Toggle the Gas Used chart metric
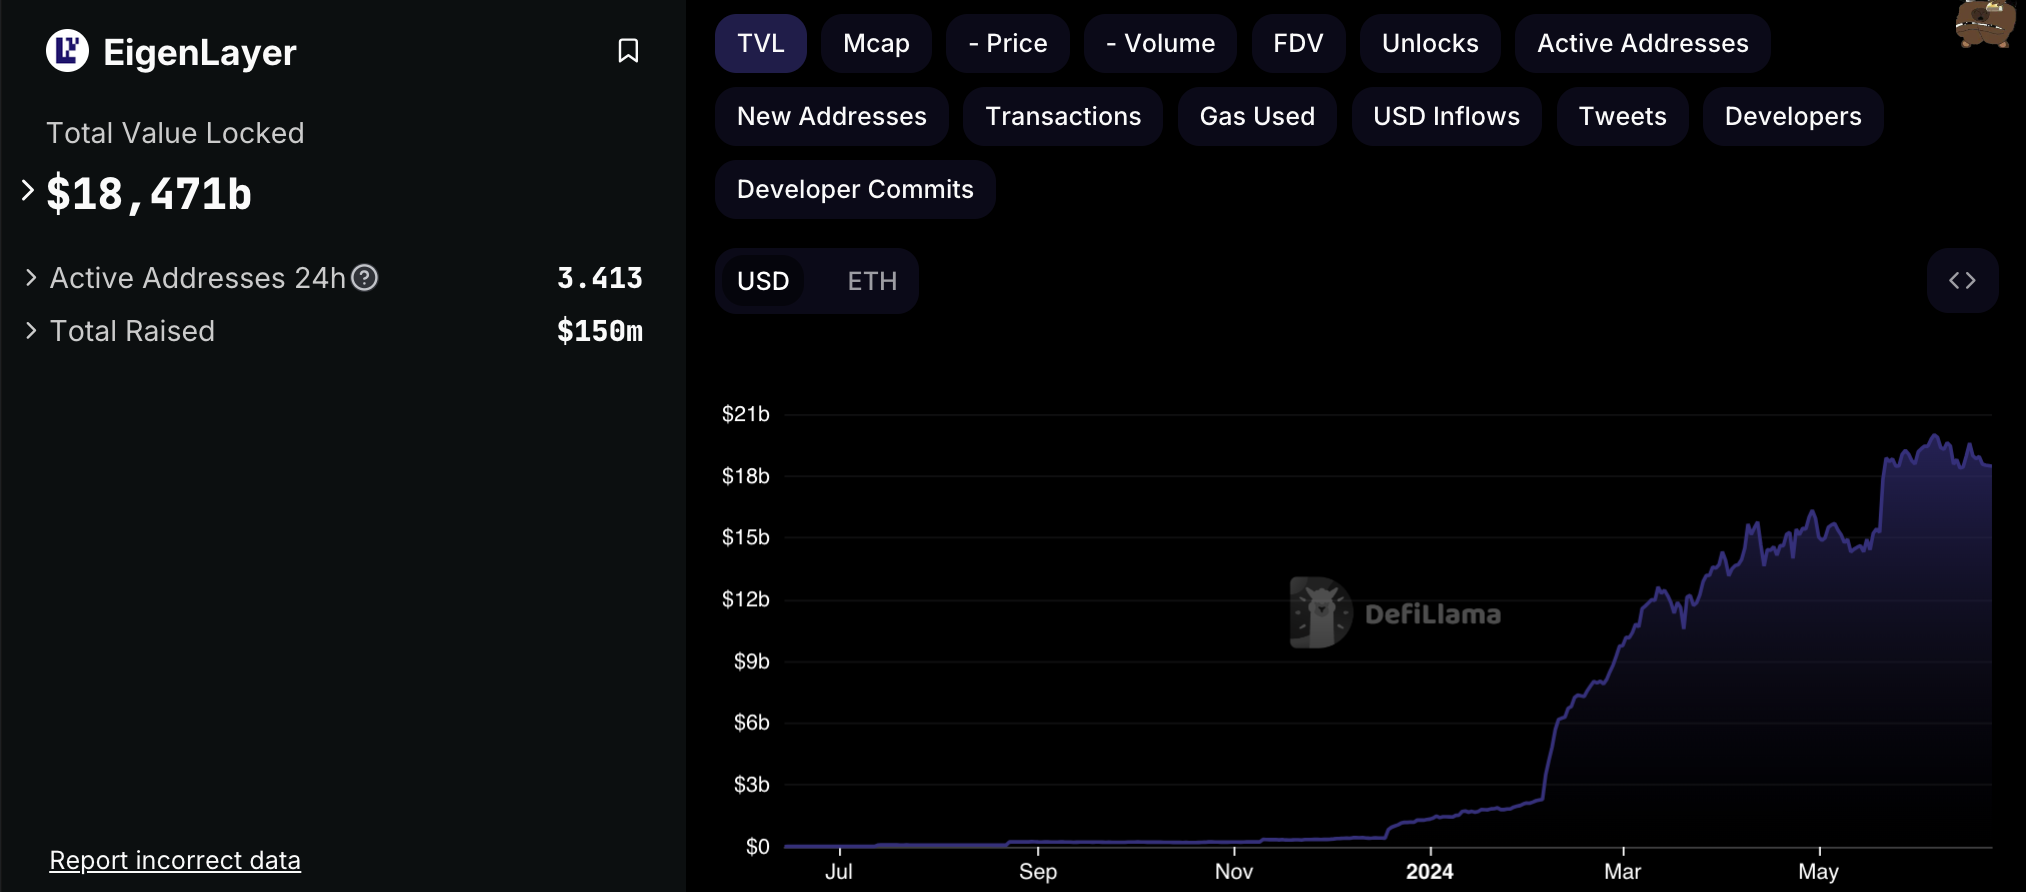Screen dimensions: 2026x892 point(1257,117)
